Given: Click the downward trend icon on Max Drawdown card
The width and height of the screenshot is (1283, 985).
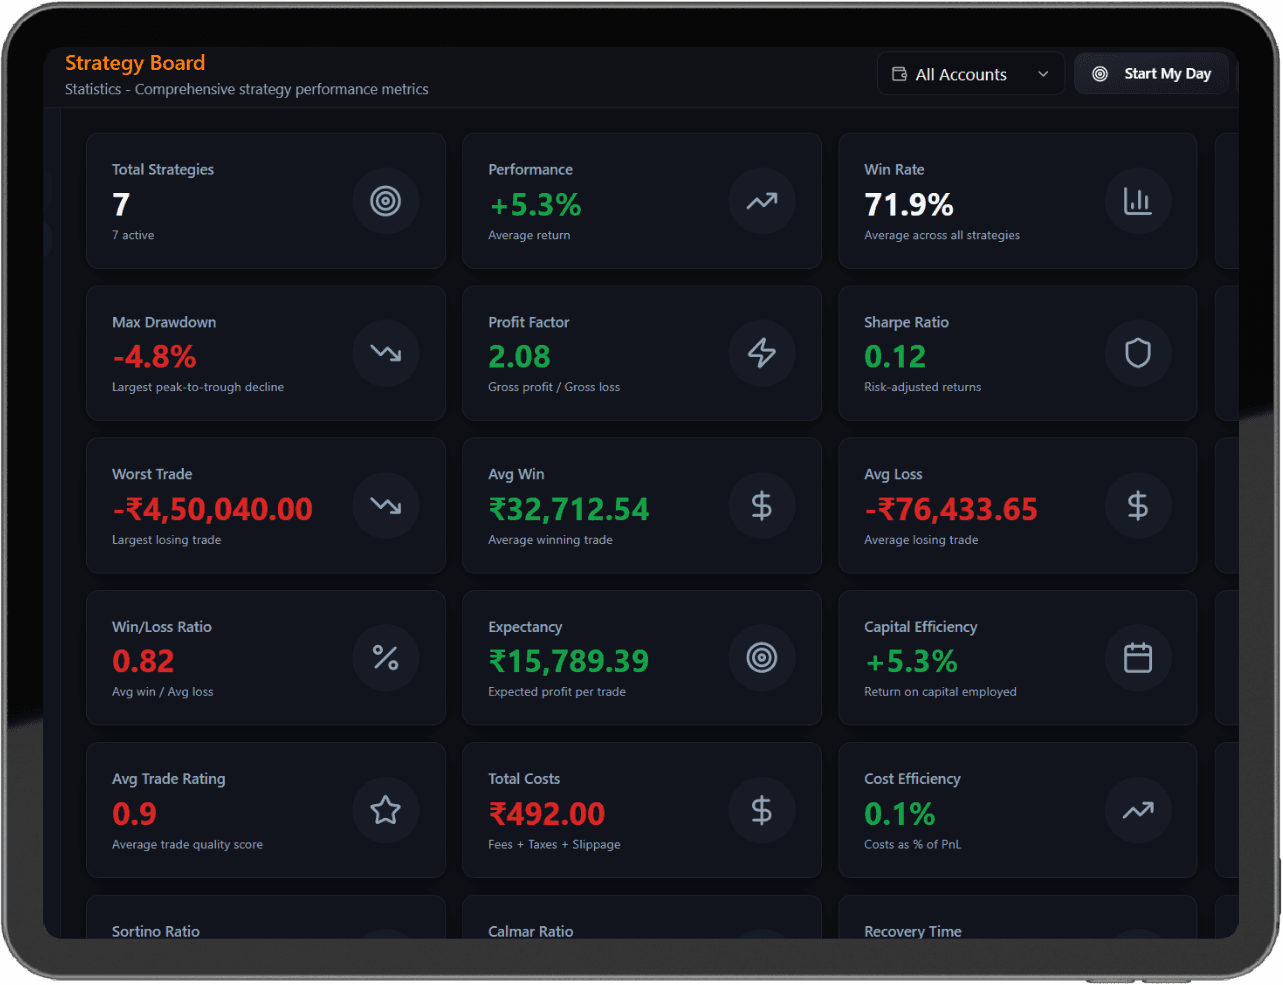Looking at the screenshot, I should (385, 353).
